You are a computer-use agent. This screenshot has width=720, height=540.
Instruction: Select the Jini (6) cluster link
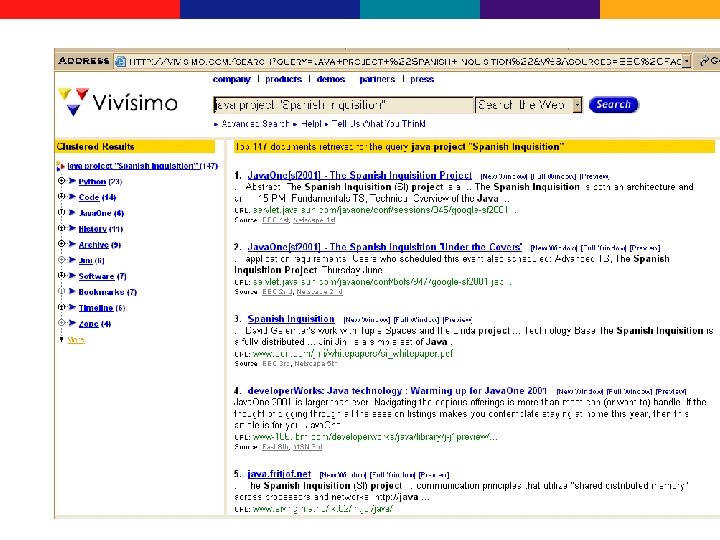[x=91, y=260]
